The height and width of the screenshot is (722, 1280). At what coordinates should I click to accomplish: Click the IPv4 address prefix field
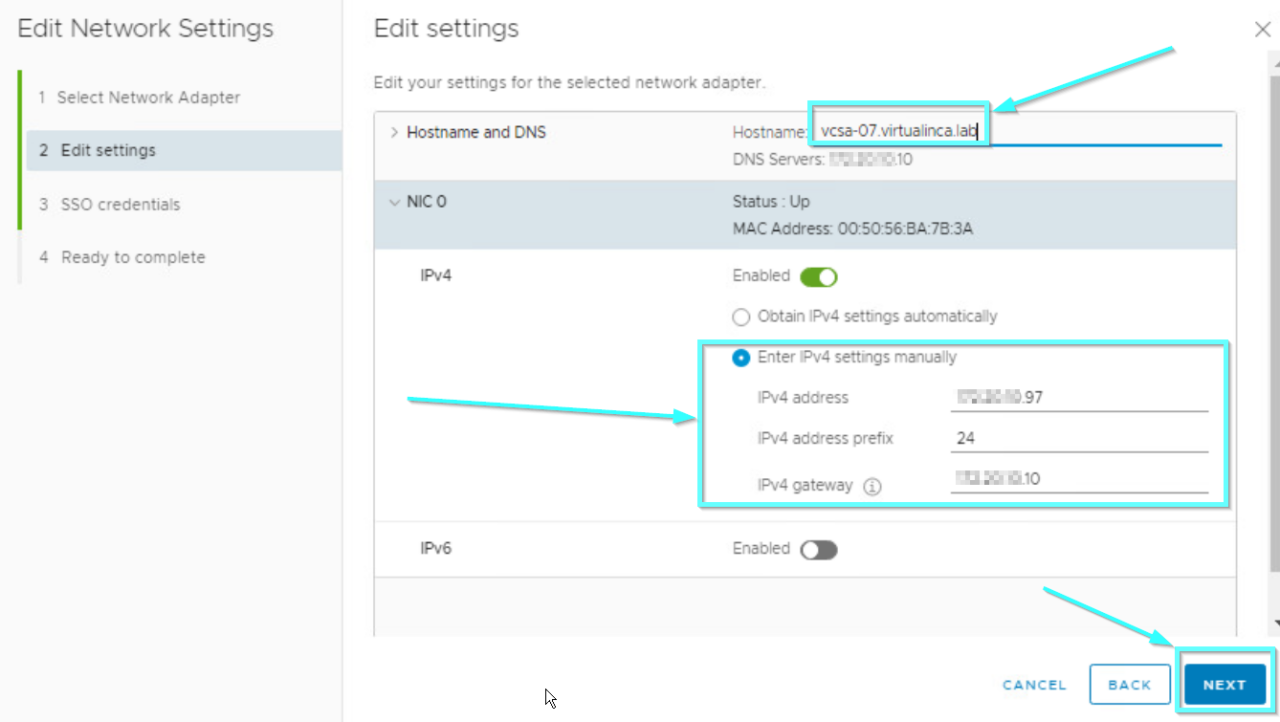[1078, 438]
